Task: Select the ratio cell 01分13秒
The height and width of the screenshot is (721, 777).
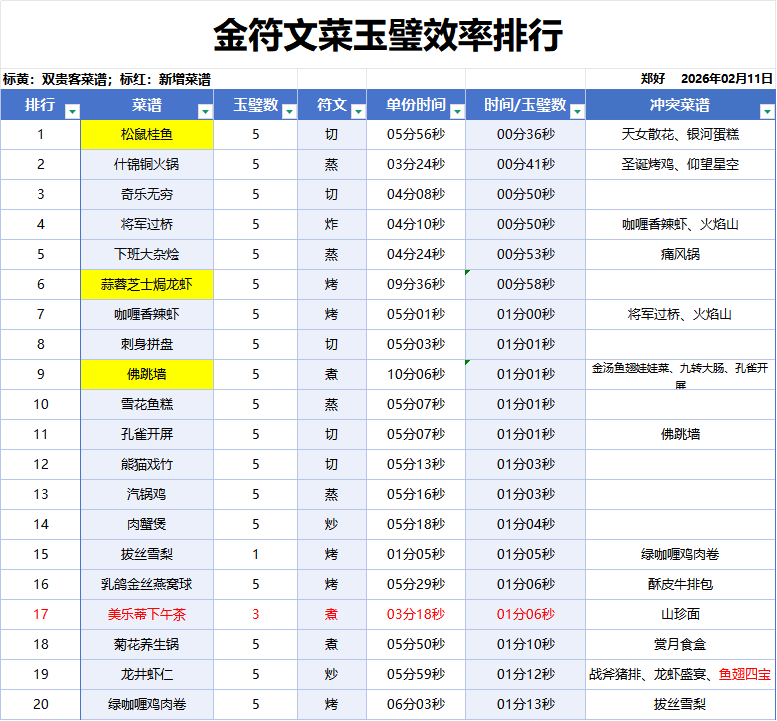Action: click(526, 704)
